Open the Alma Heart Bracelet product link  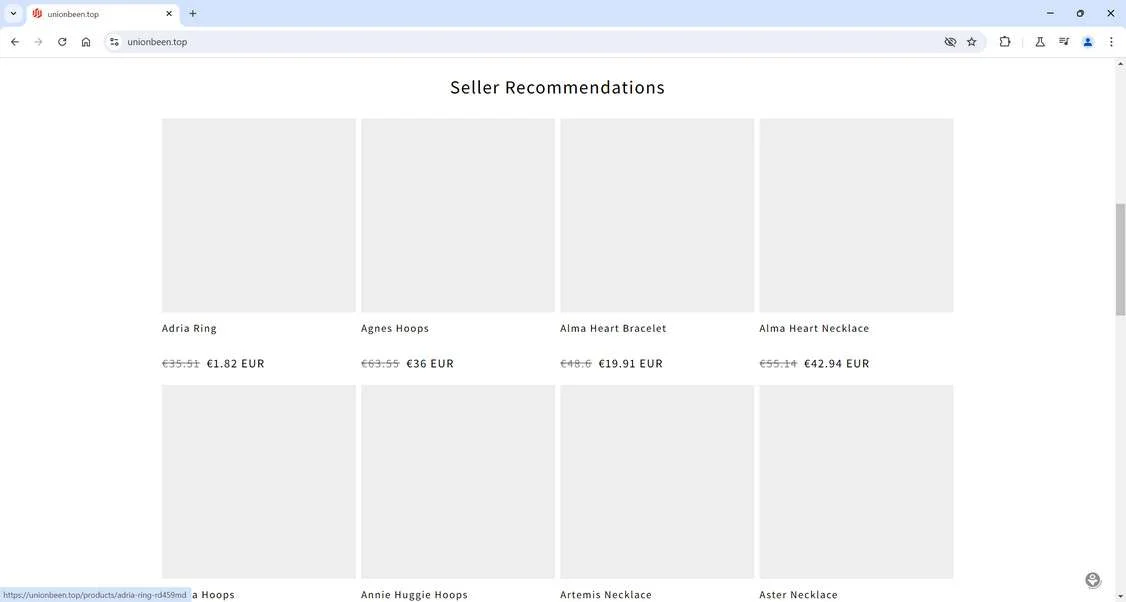click(x=613, y=328)
